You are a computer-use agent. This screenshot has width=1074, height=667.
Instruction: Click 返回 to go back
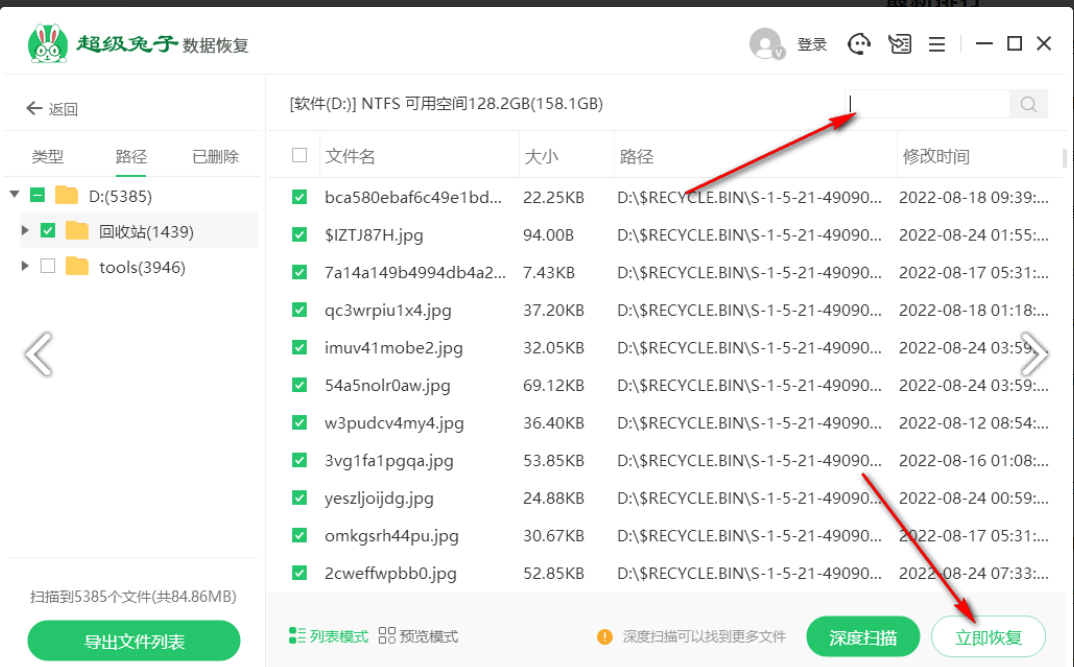63,109
